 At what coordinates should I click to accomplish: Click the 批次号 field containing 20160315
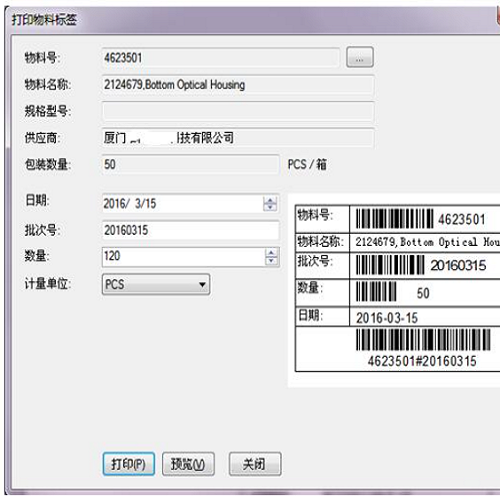[190, 230]
